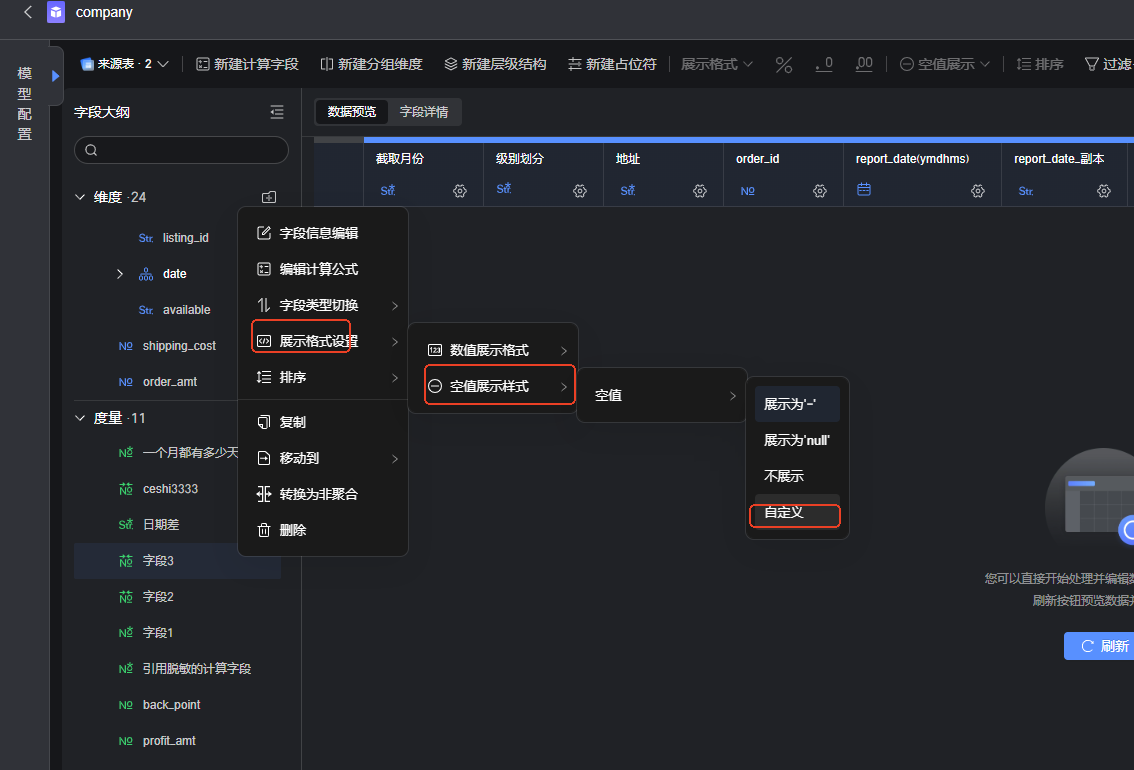Click calendar type icon under report_date column
The image size is (1134, 770).
pyautogui.click(x=865, y=190)
